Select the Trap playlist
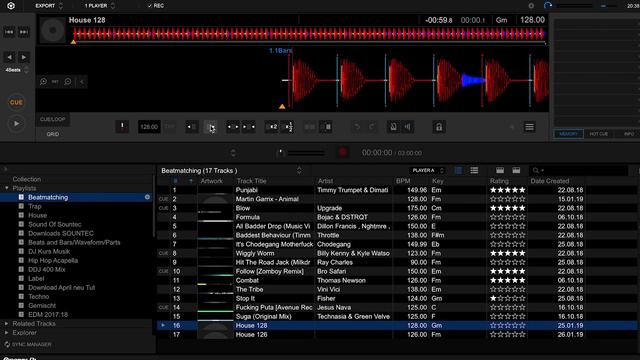The height and width of the screenshot is (360, 640). (x=35, y=206)
